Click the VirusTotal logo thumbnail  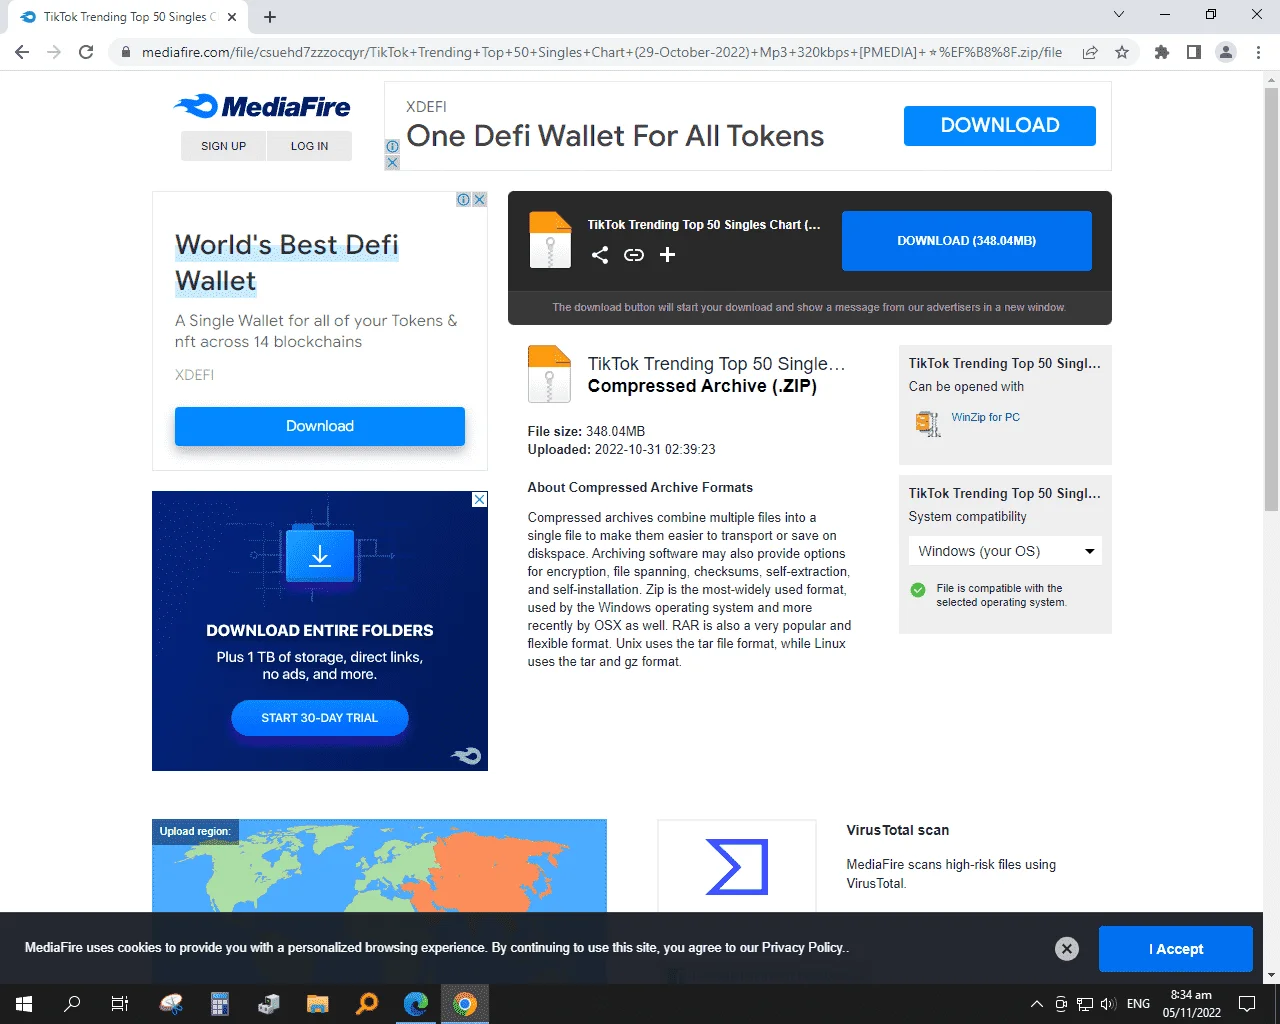click(x=737, y=866)
